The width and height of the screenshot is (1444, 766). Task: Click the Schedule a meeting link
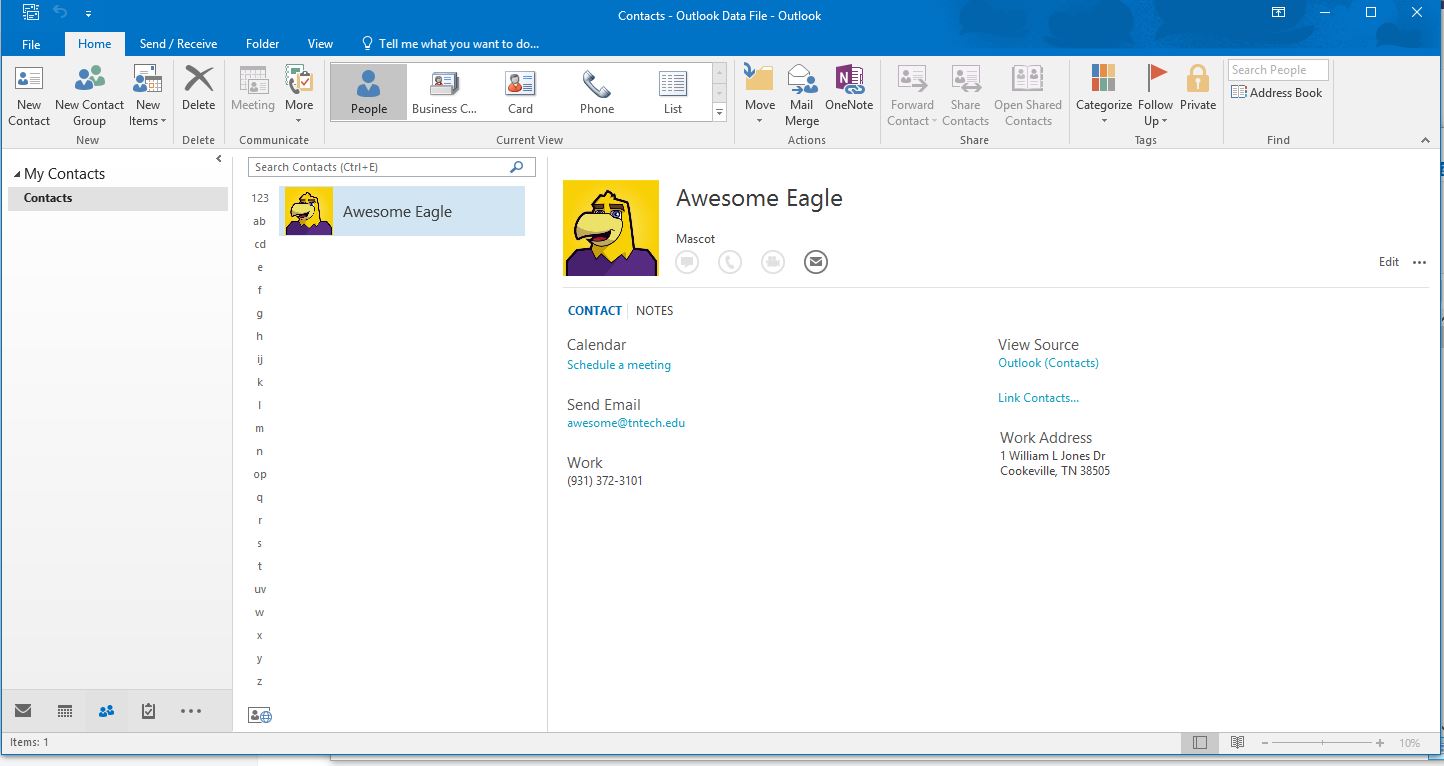tap(618, 365)
